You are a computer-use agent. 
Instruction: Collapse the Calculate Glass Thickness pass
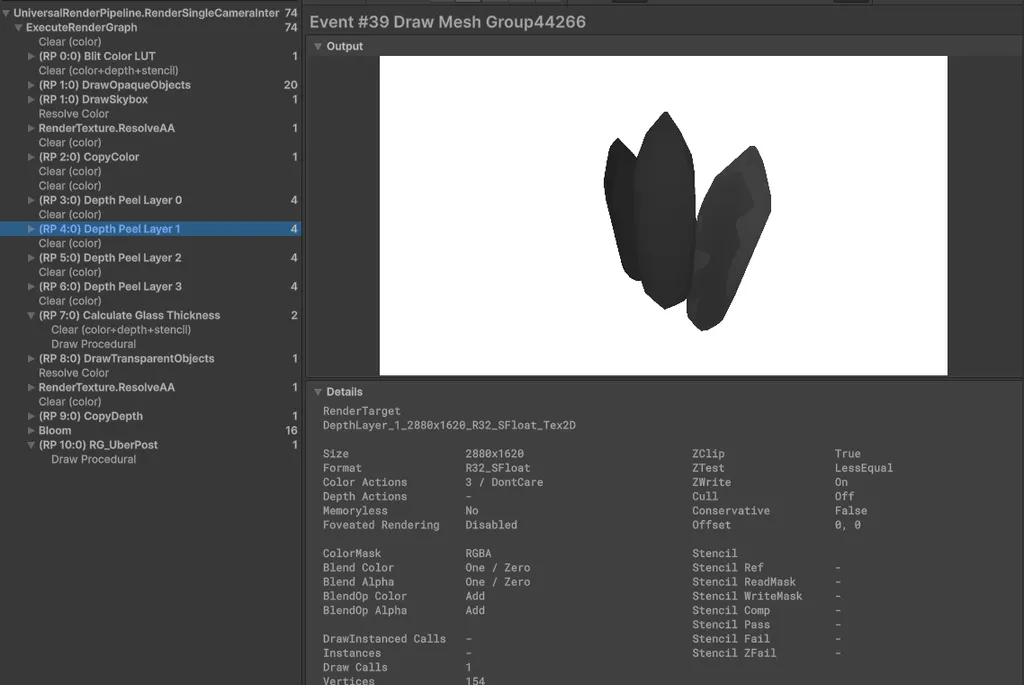(31, 316)
